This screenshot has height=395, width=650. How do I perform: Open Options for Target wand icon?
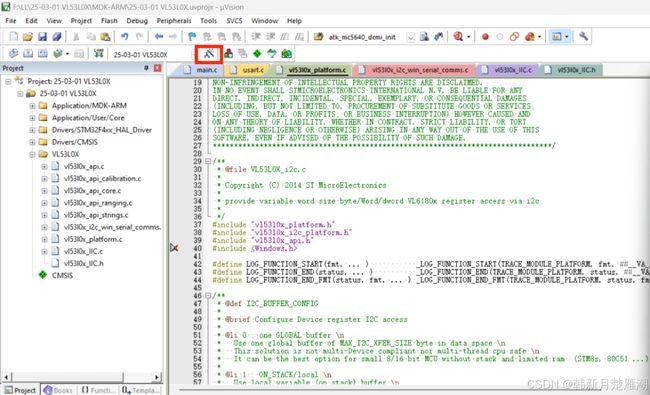click(x=209, y=54)
